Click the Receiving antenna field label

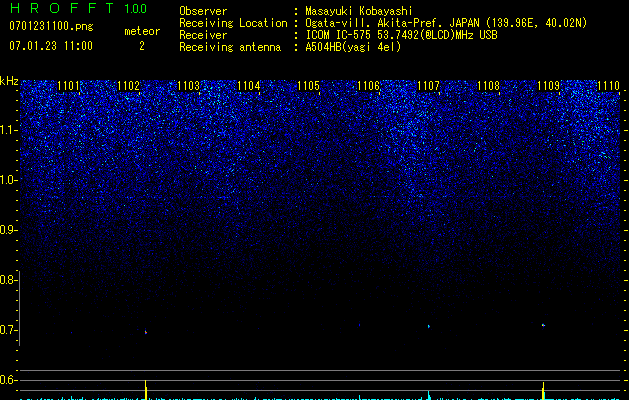click(230, 47)
